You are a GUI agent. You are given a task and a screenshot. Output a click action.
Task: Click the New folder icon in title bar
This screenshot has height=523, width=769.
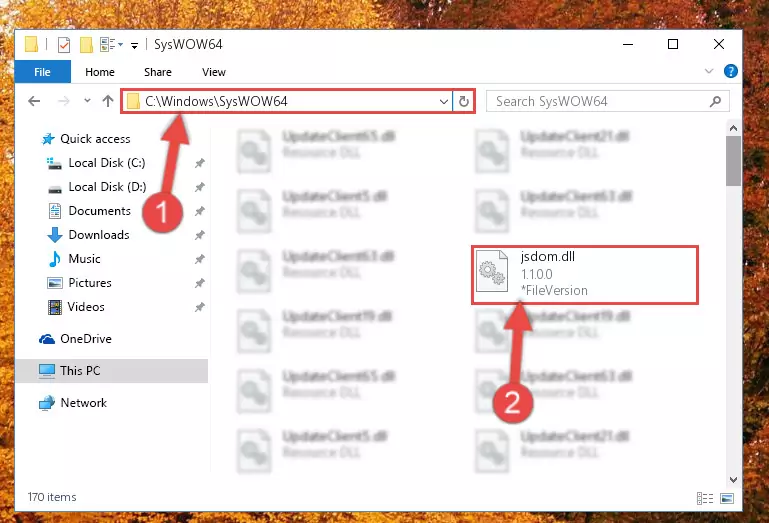[x=86, y=45]
